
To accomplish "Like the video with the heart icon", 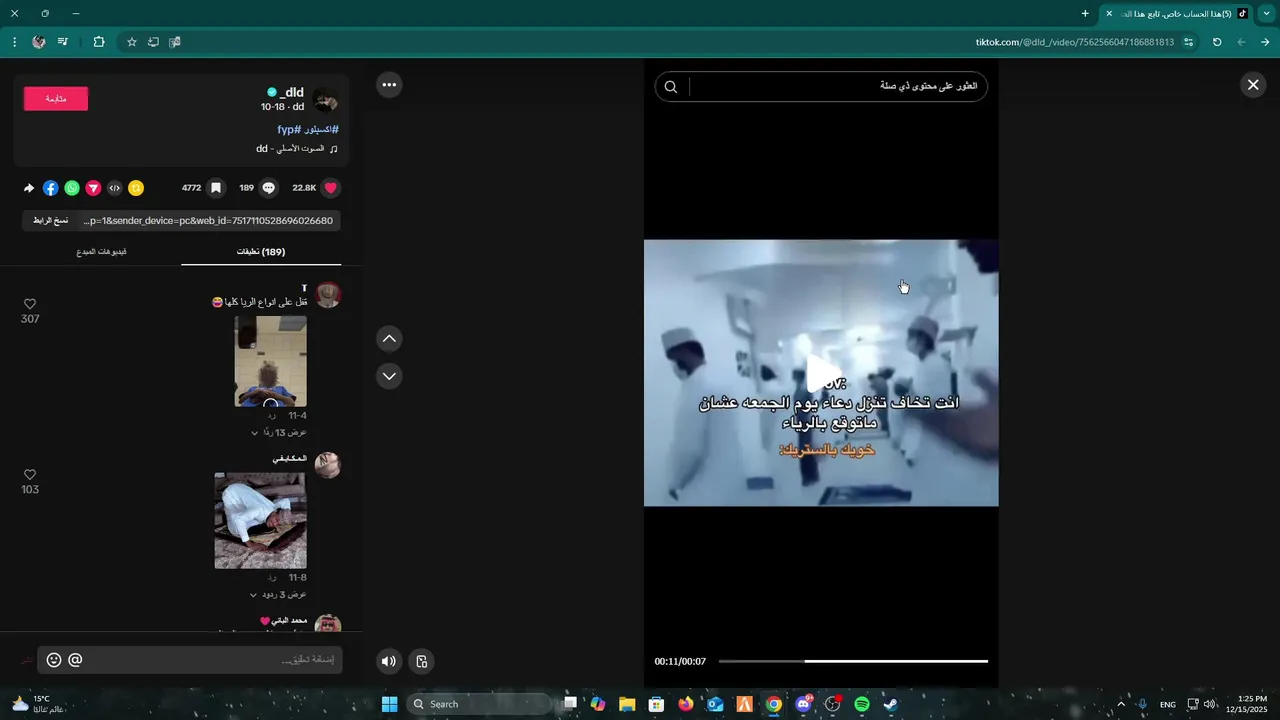I will pyautogui.click(x=331, y=188).
